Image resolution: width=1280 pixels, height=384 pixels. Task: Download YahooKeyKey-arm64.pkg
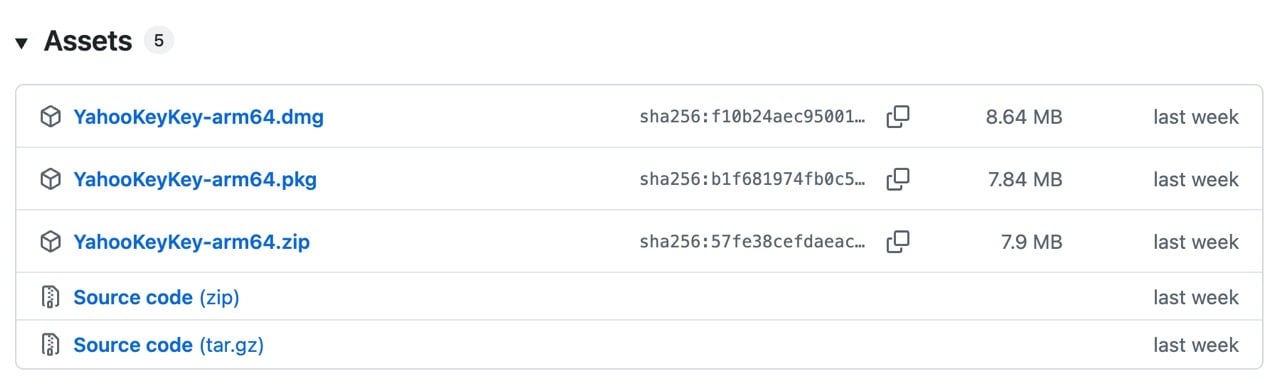(195, 179)
